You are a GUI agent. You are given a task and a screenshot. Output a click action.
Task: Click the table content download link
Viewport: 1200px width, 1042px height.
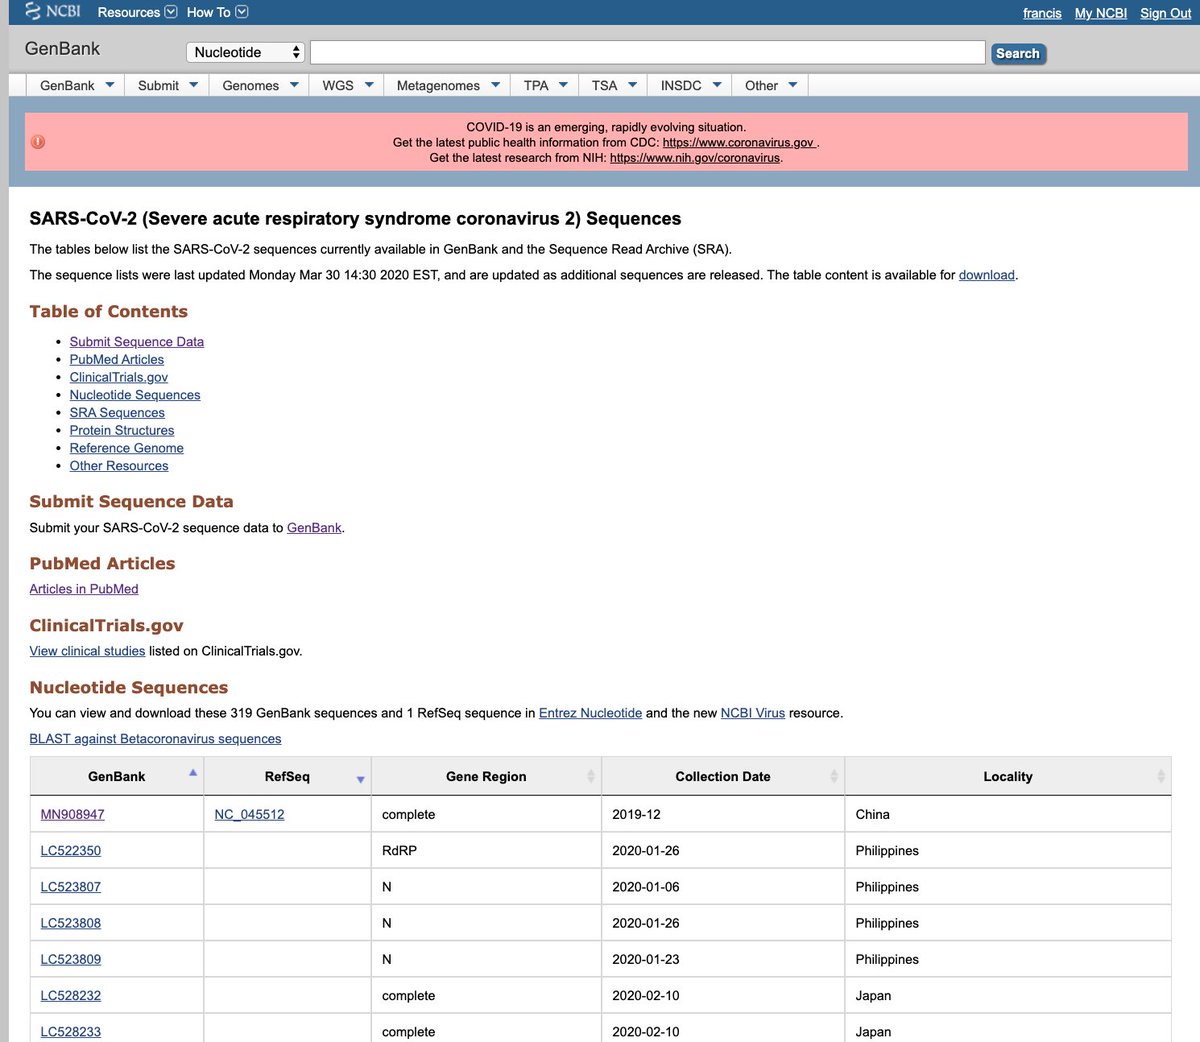click(x=987, y=275)
